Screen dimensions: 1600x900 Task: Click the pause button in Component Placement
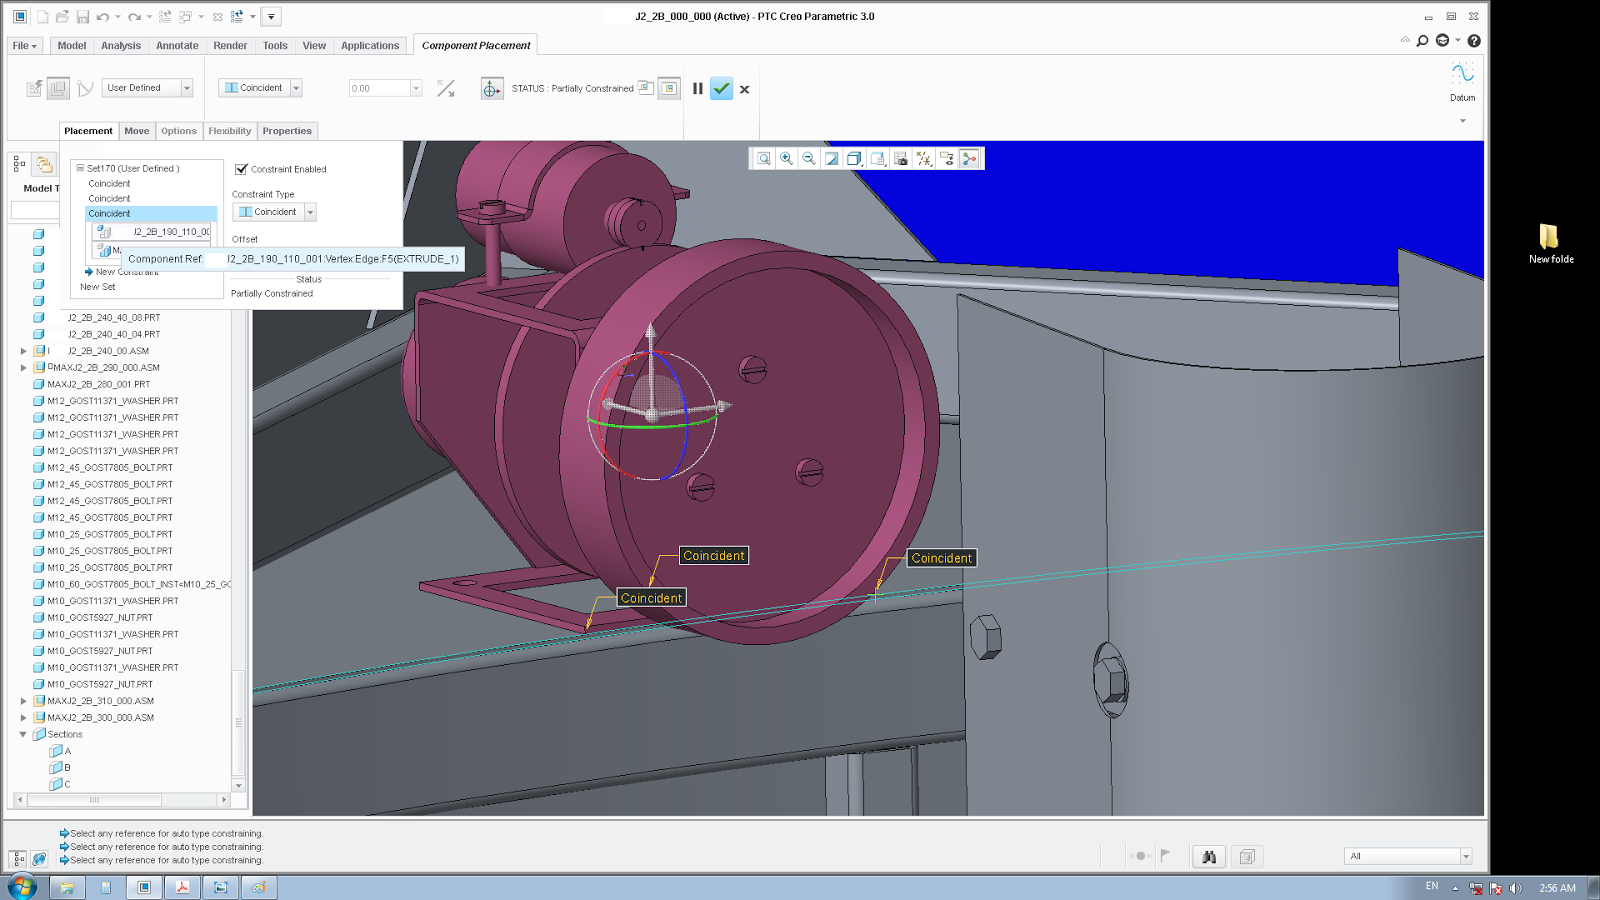(x=697, y=89)
